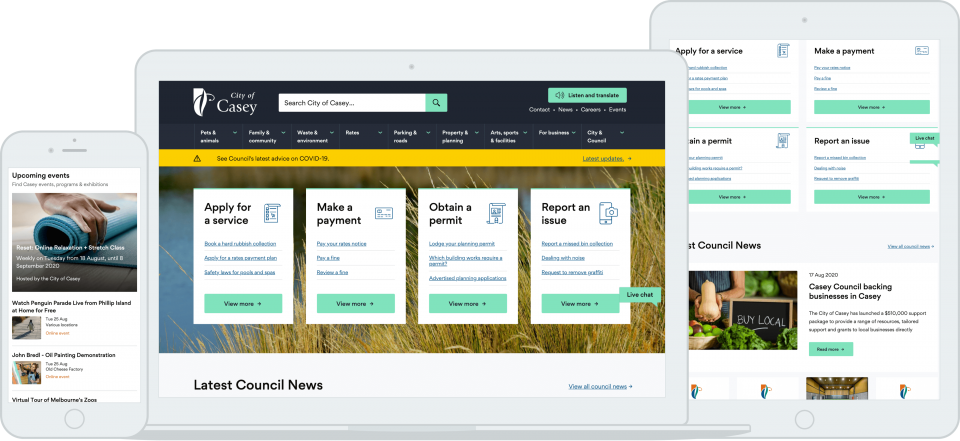Click View more under Make a payment, laptop
960x441 pixels.
click(x=356, y=304)
